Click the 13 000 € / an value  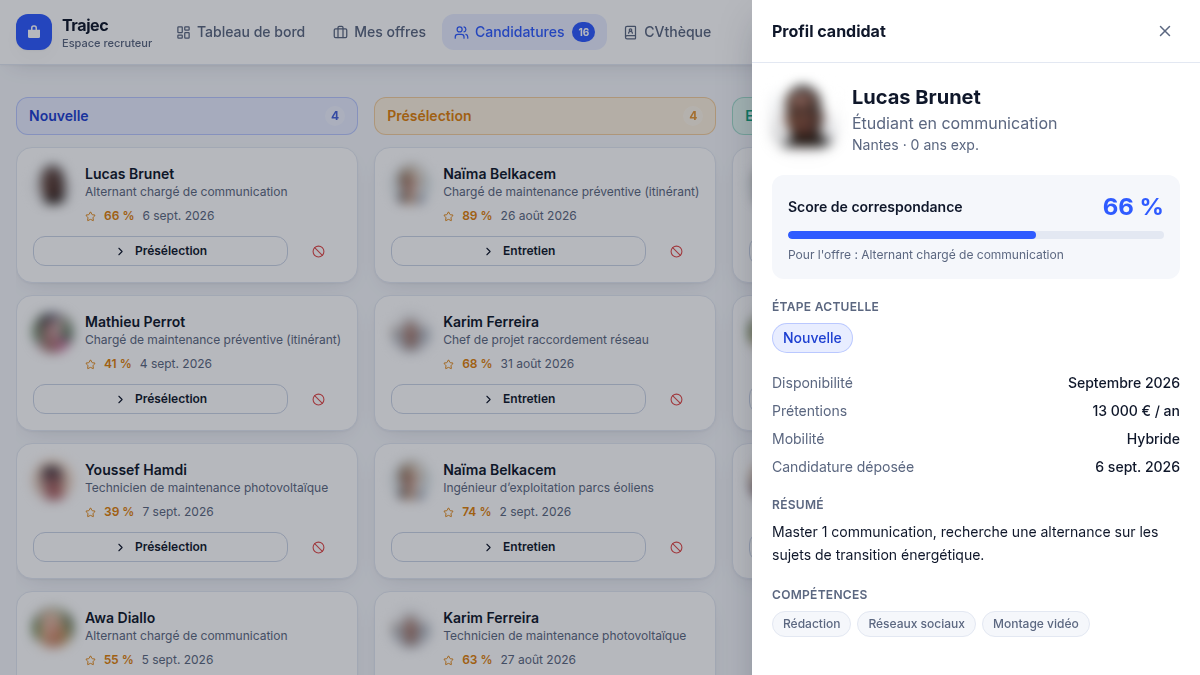[x=1136, y=411]
